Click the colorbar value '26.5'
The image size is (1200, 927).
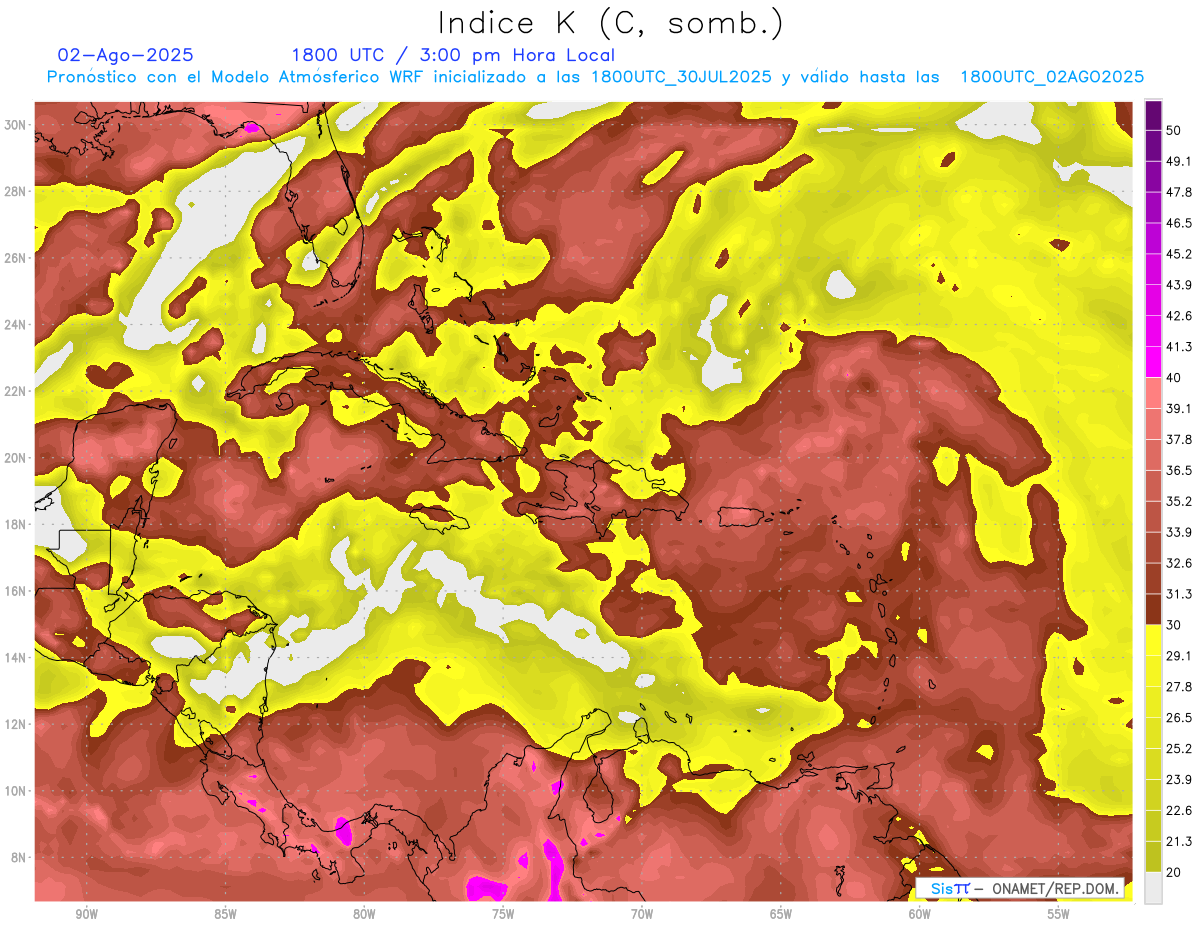[x=1178, y=718]
